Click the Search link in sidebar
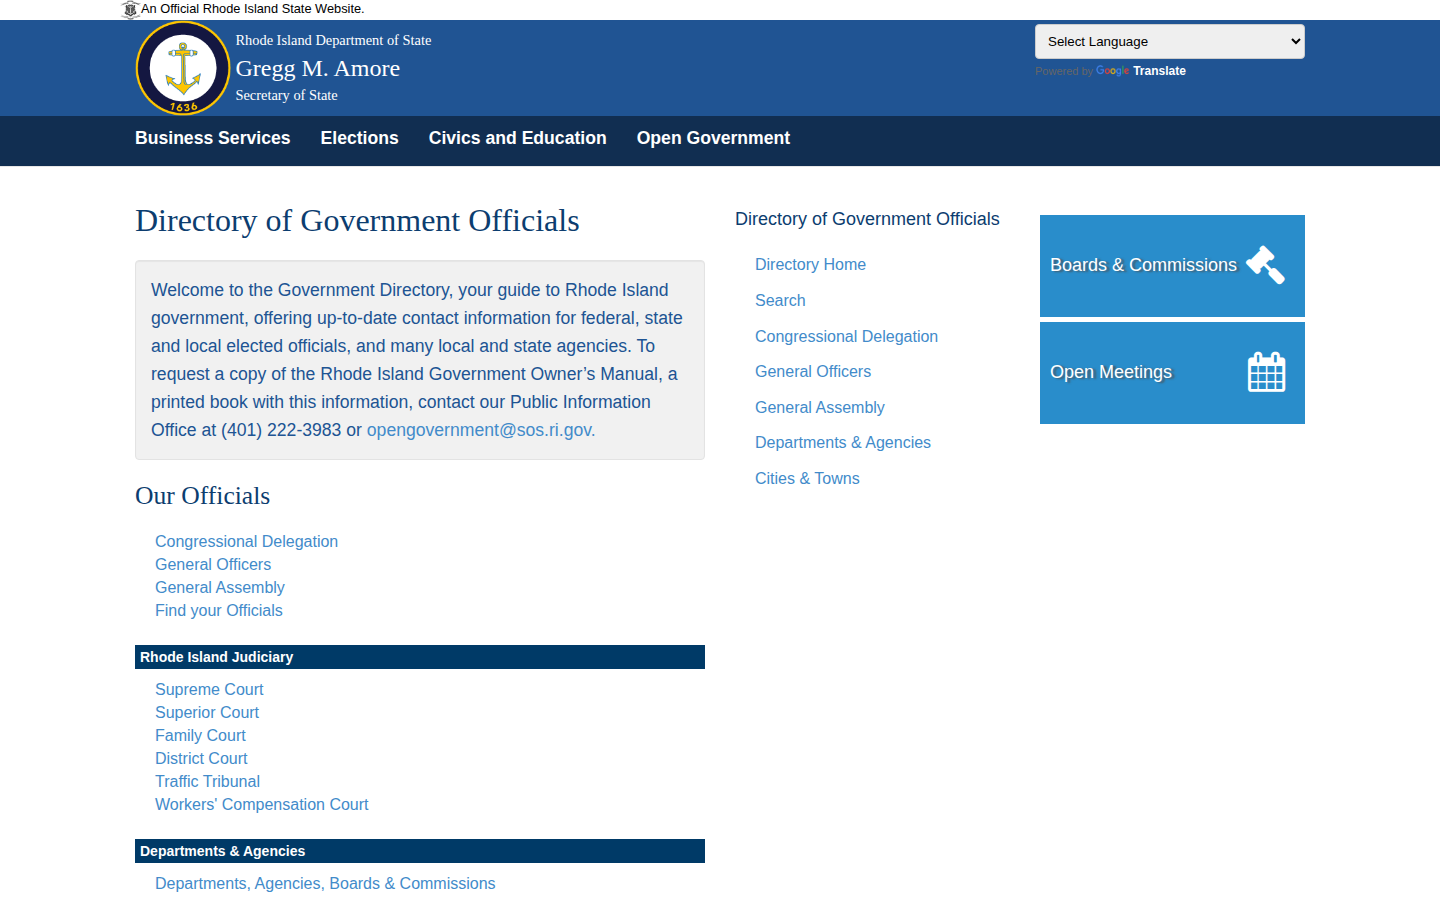The width and height of the screenshot is (1440, 900). click(780, 300)
